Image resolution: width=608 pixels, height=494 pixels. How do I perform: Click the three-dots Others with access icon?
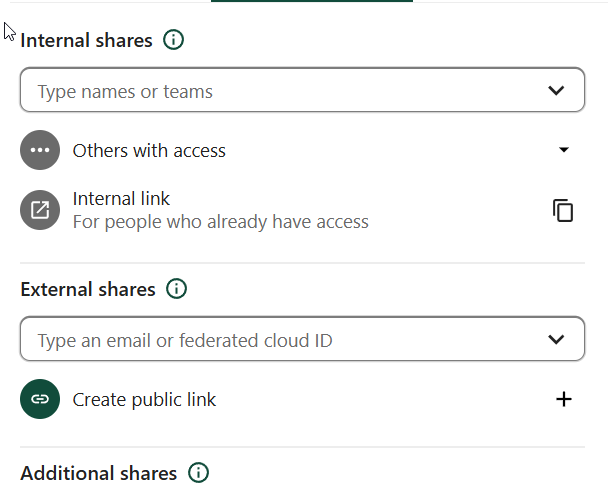(x=40, y=151)
